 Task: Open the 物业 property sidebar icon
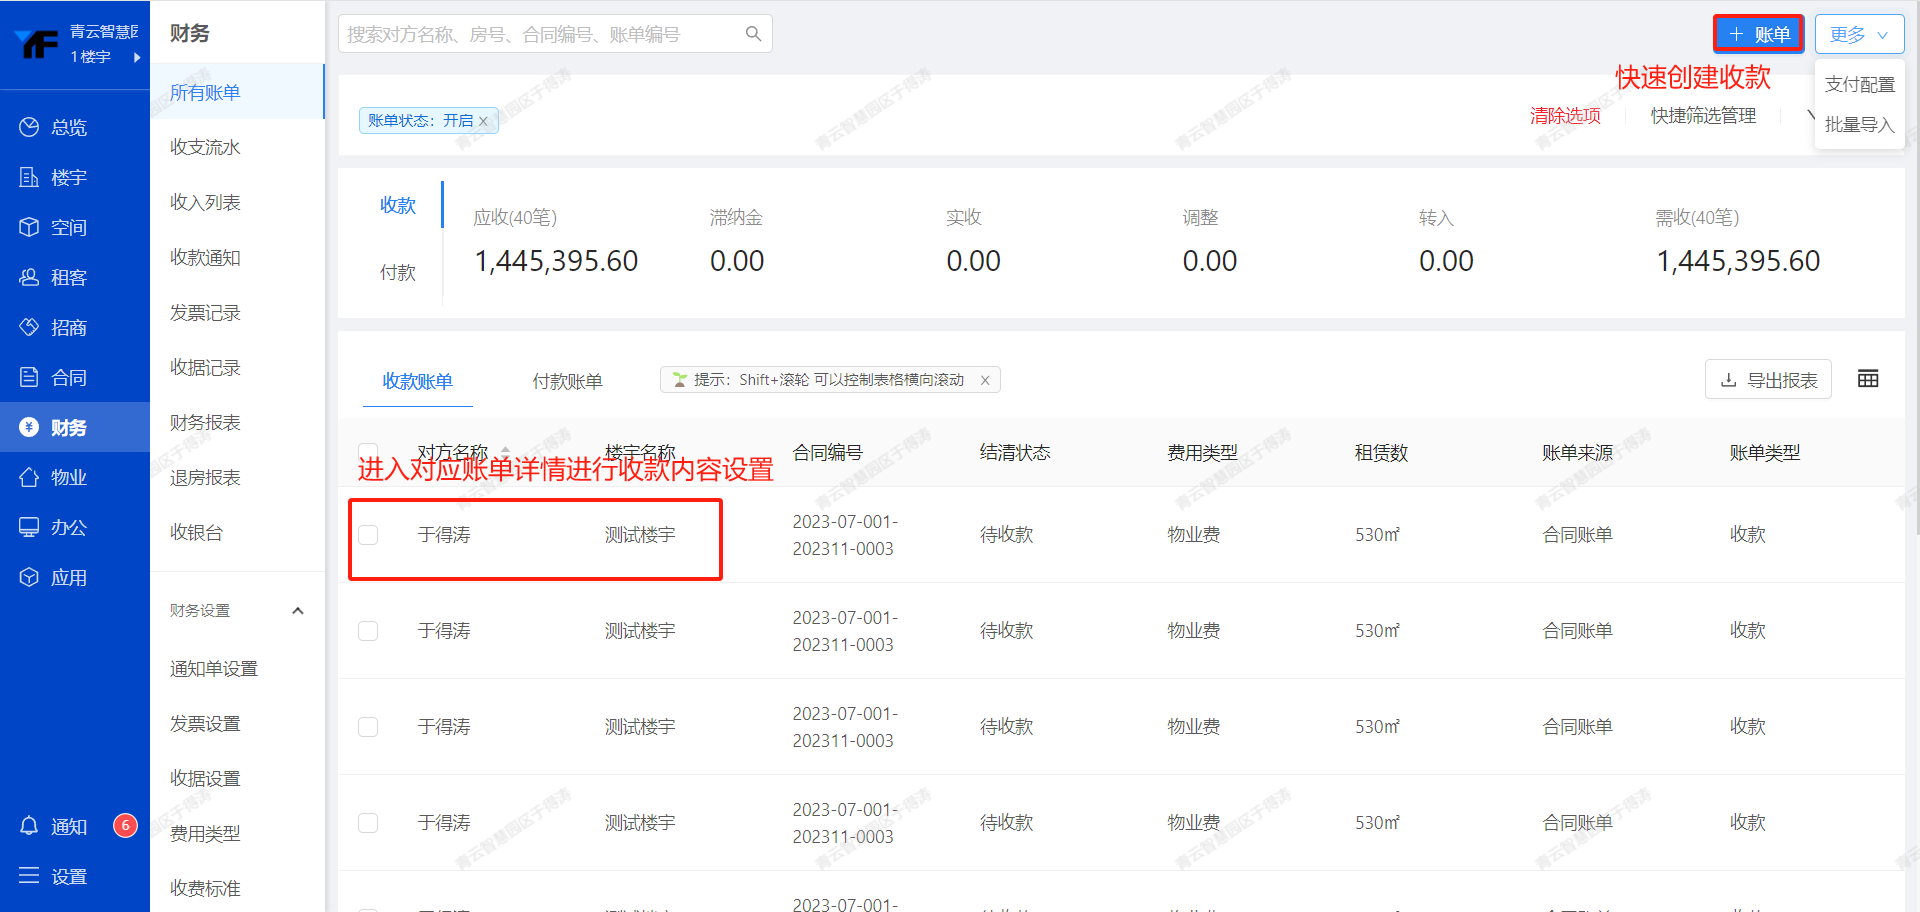[x=29, y=477]
